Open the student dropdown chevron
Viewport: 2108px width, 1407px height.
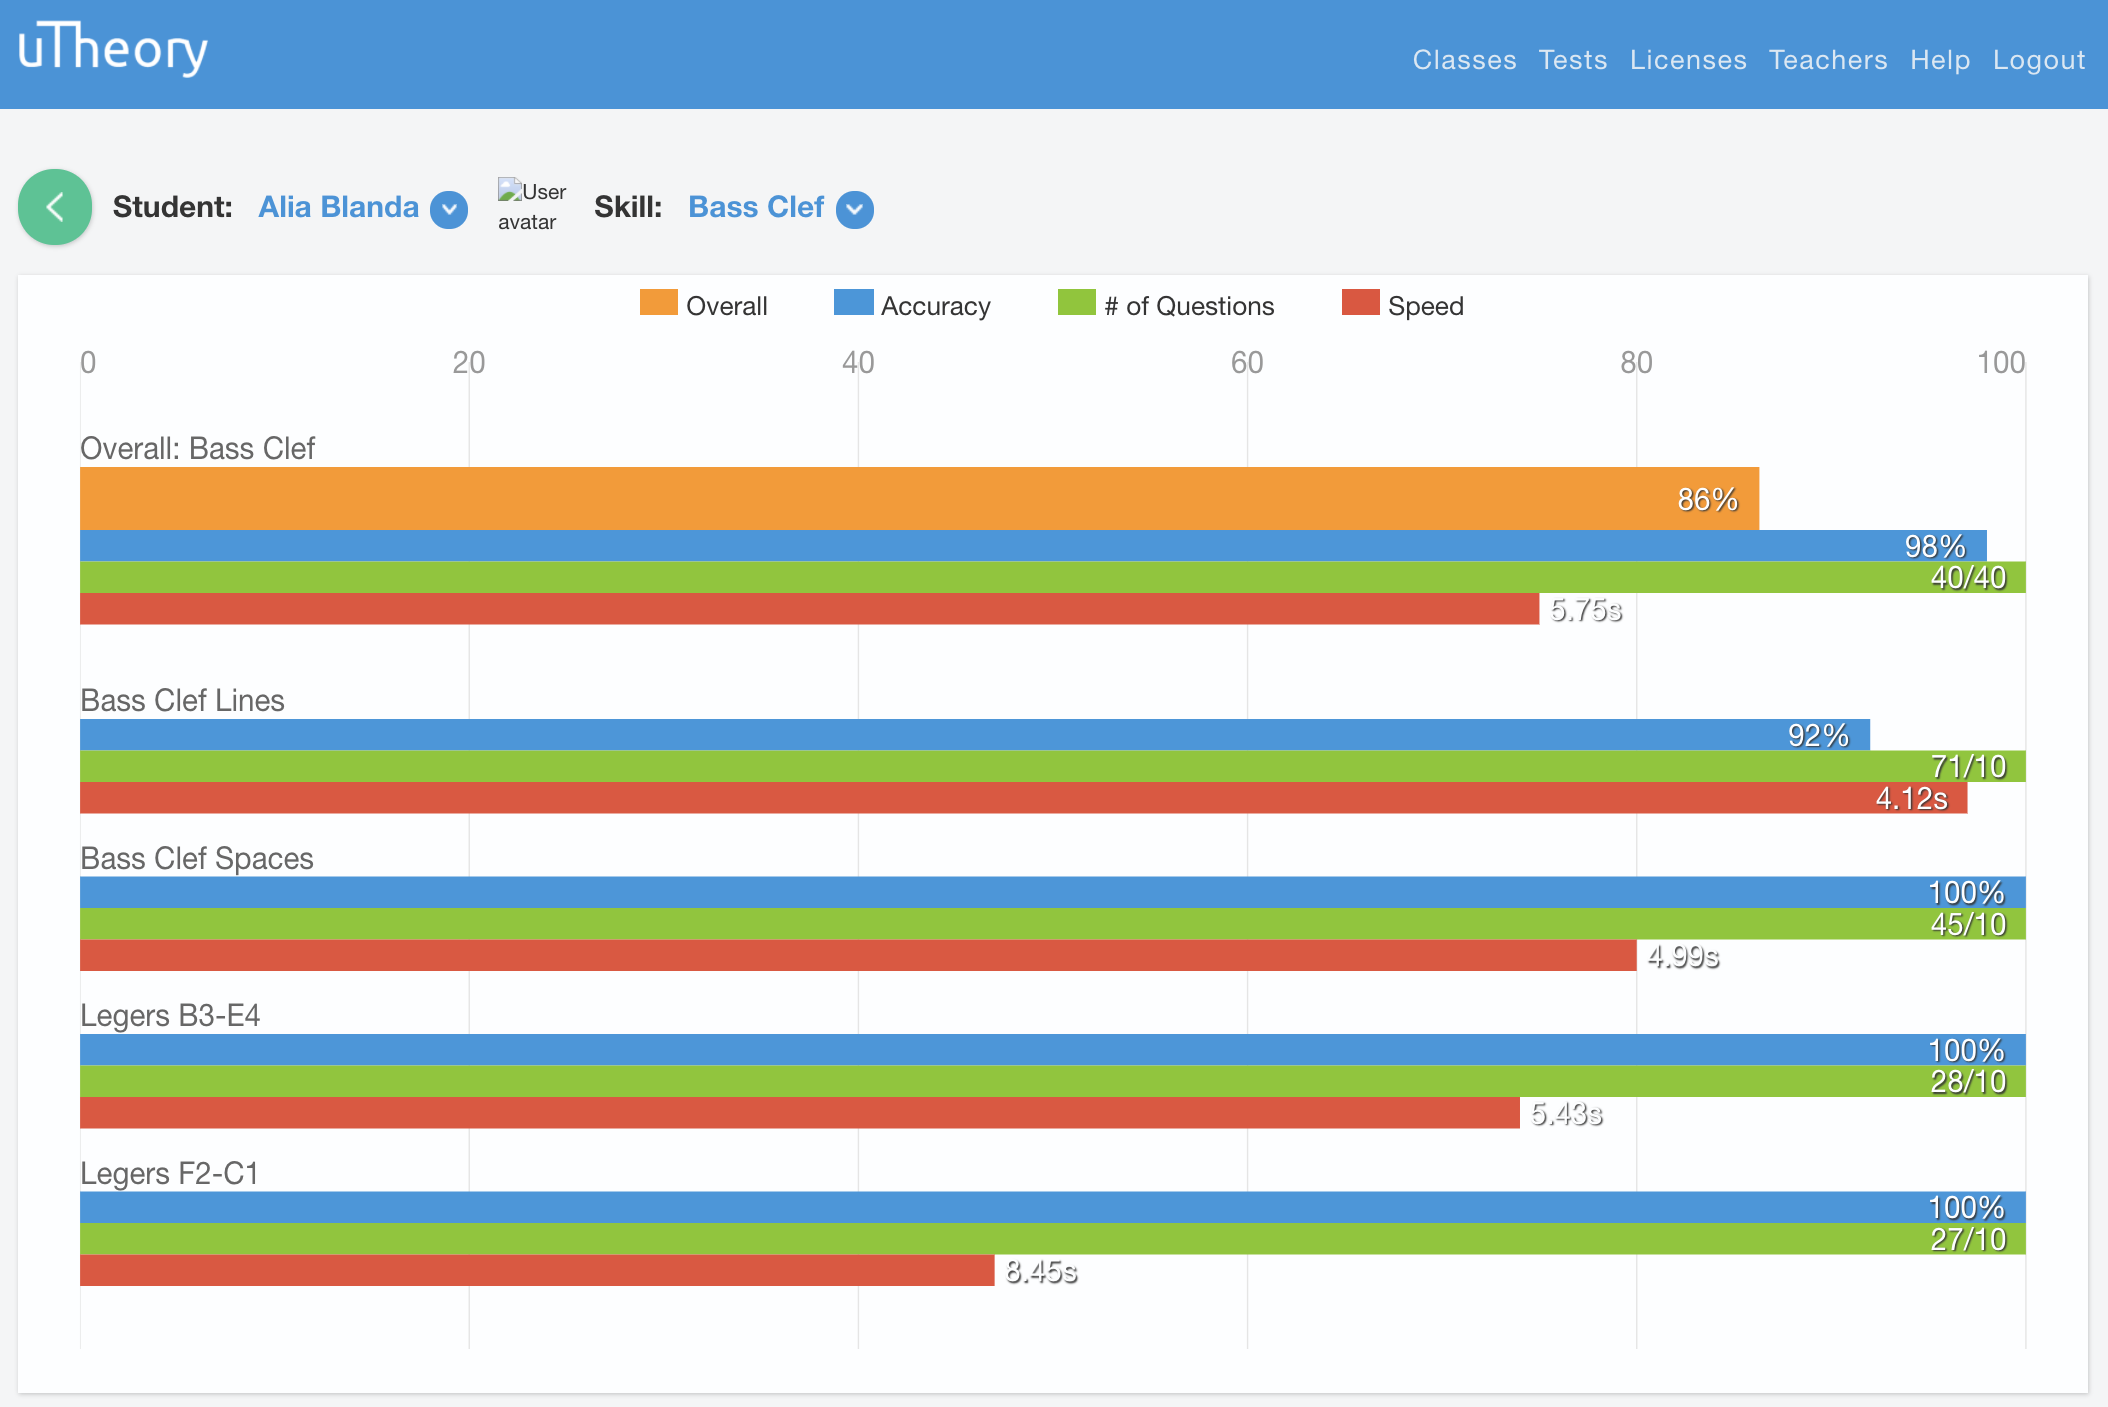(x=449, y=209)
